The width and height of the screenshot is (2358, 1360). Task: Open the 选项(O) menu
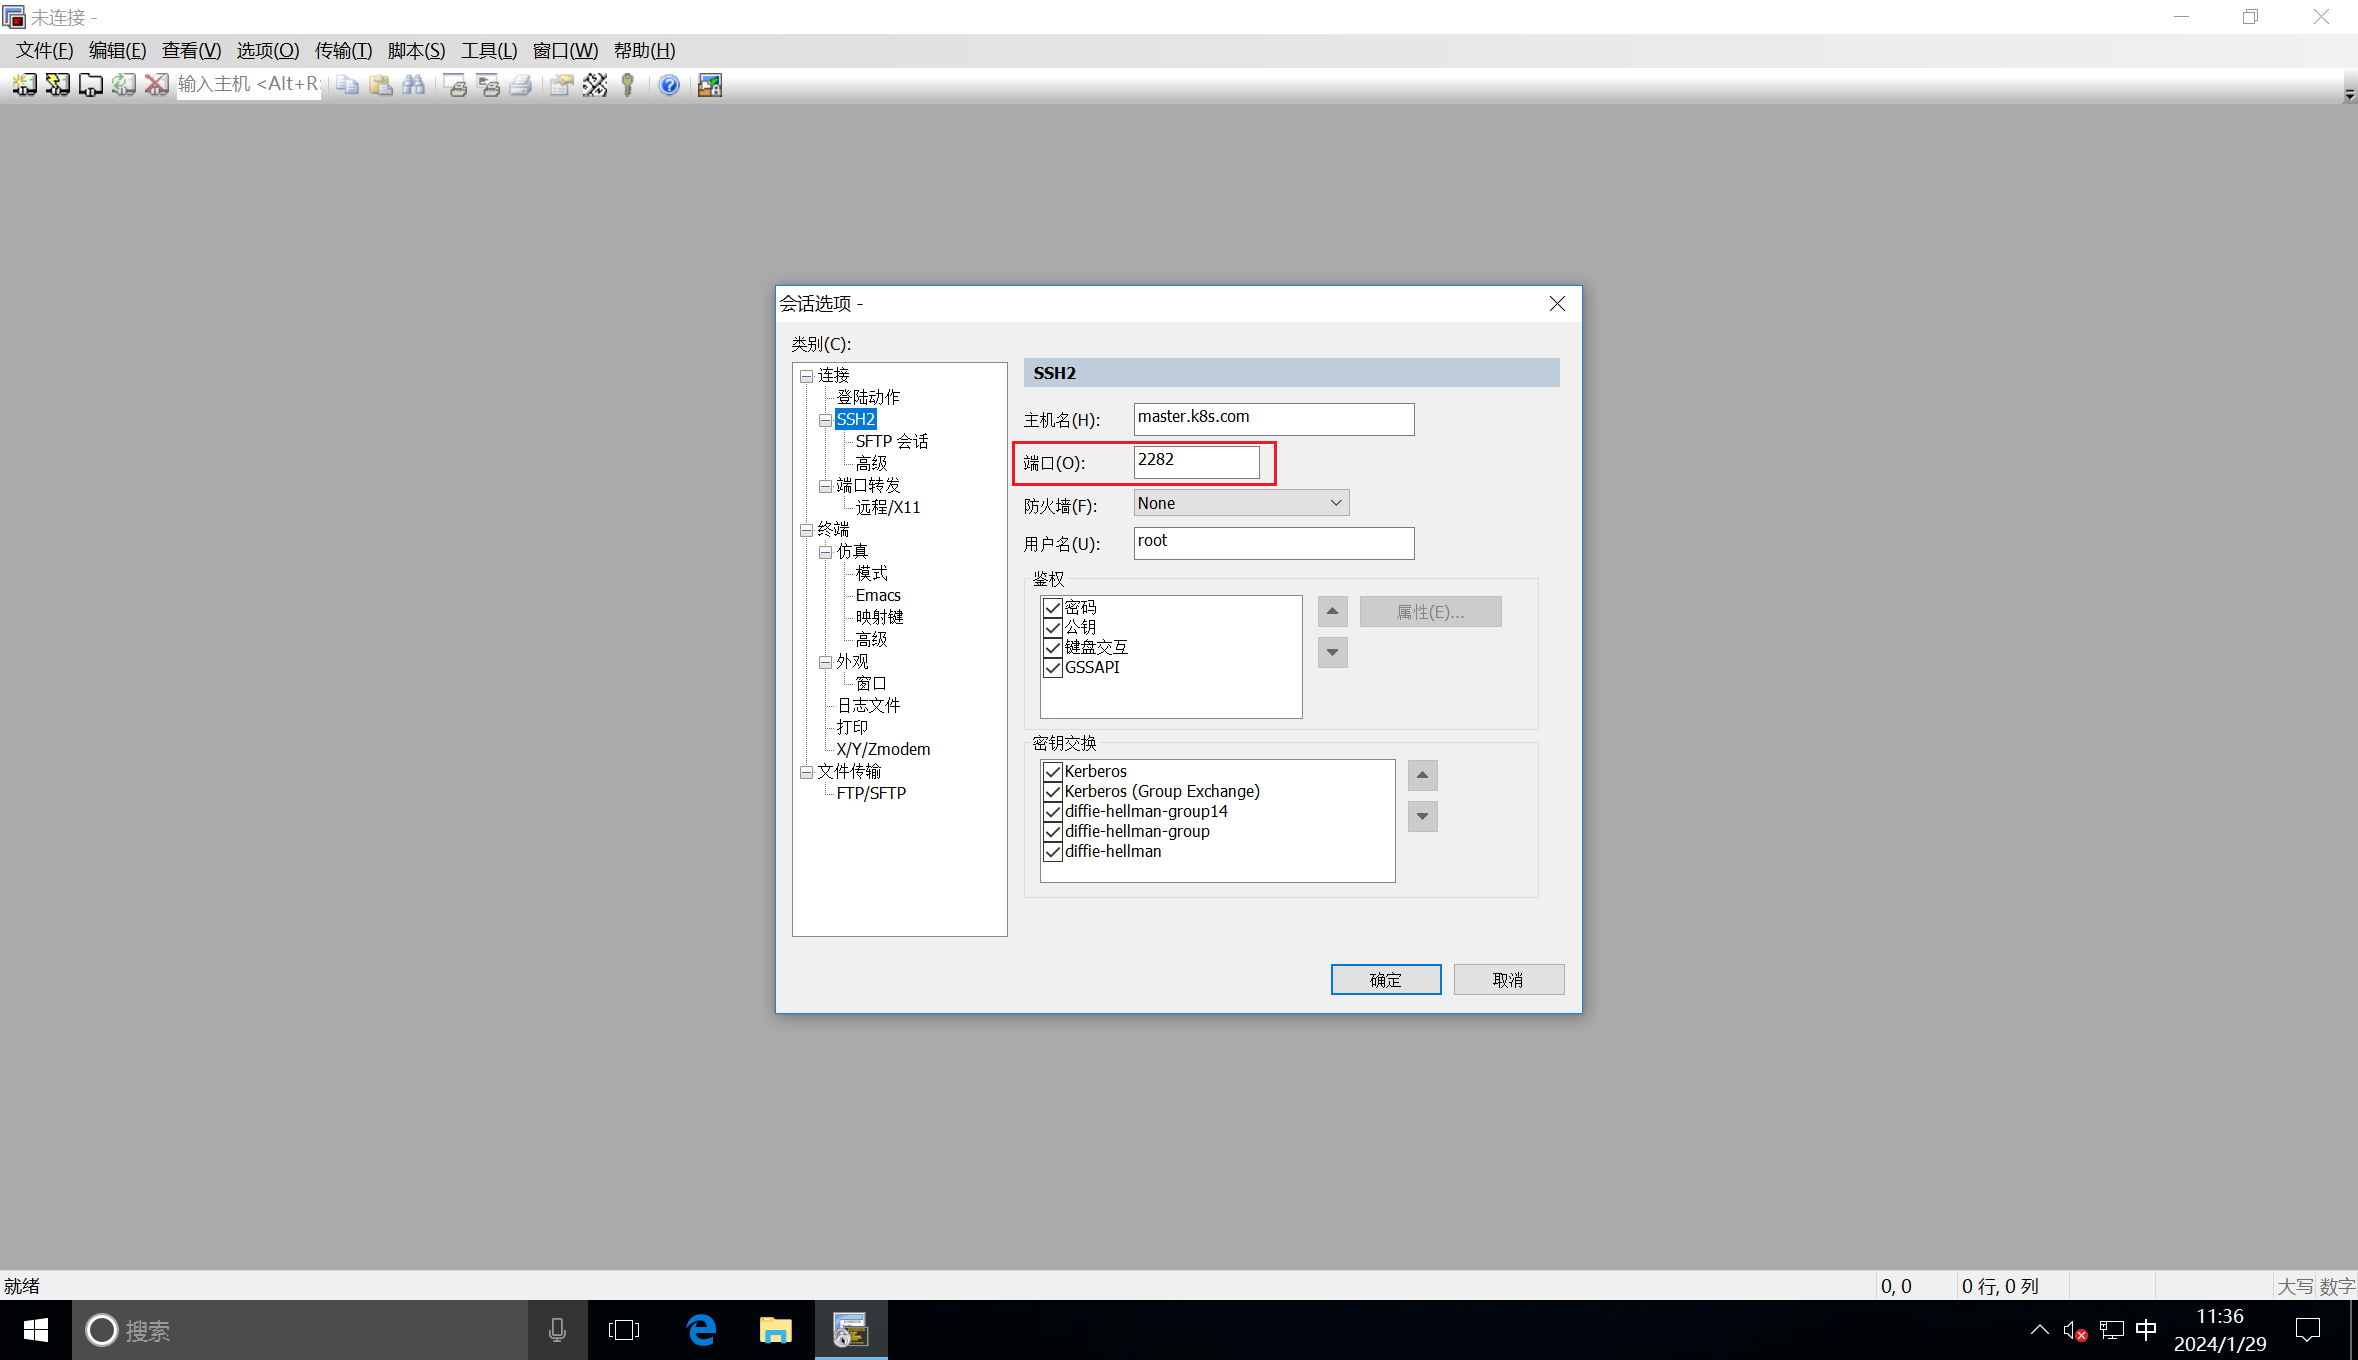pyautogui.click(x=267, y=50)
